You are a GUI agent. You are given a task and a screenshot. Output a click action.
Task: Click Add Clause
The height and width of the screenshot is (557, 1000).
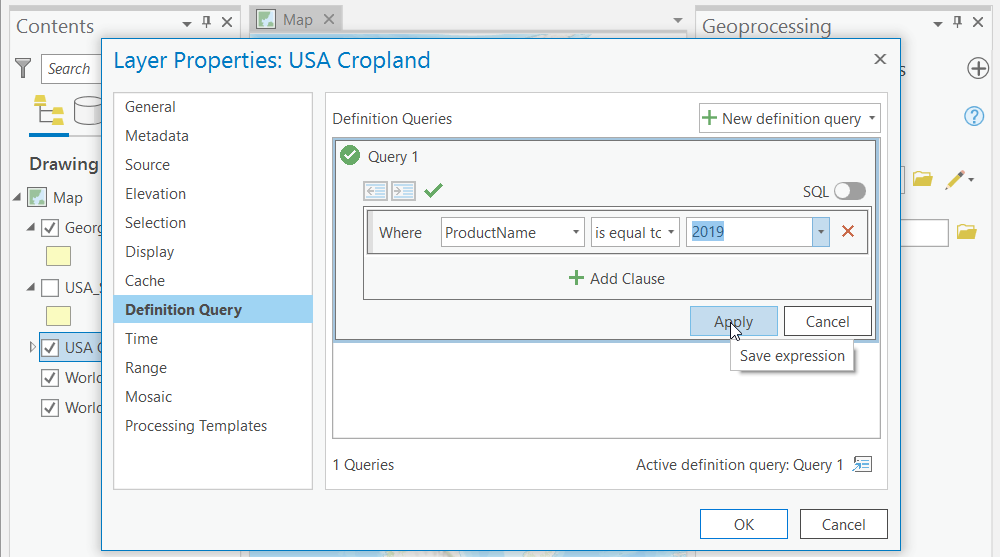[617, 278]
